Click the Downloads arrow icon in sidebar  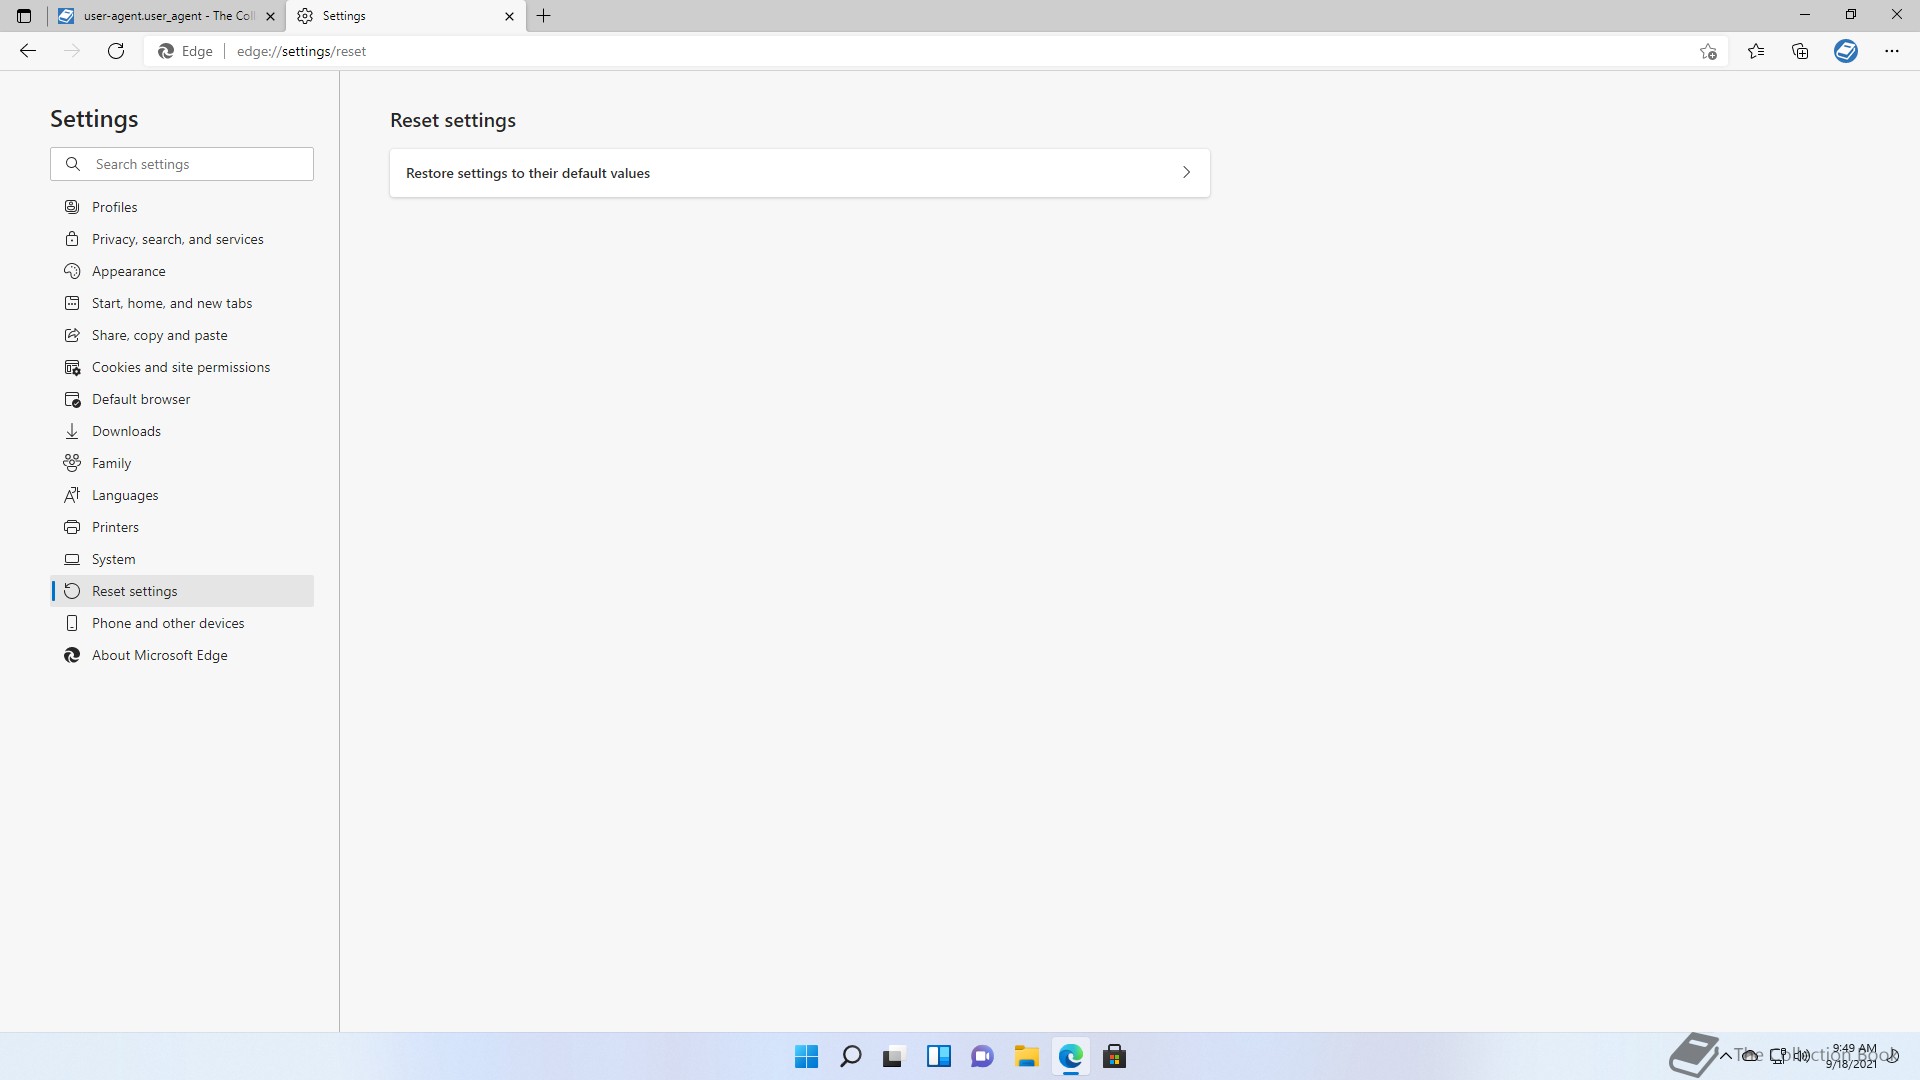tap(72, 431)
